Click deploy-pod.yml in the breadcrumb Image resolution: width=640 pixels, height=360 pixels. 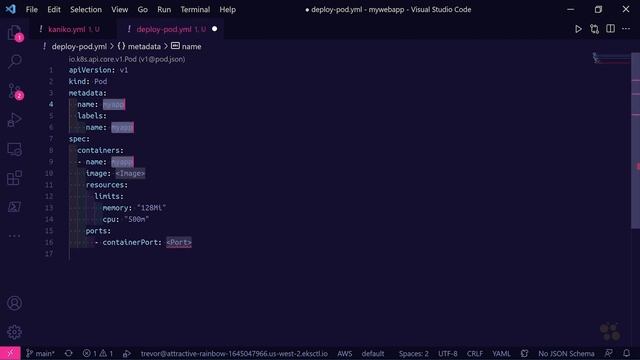tap(79, 47)
